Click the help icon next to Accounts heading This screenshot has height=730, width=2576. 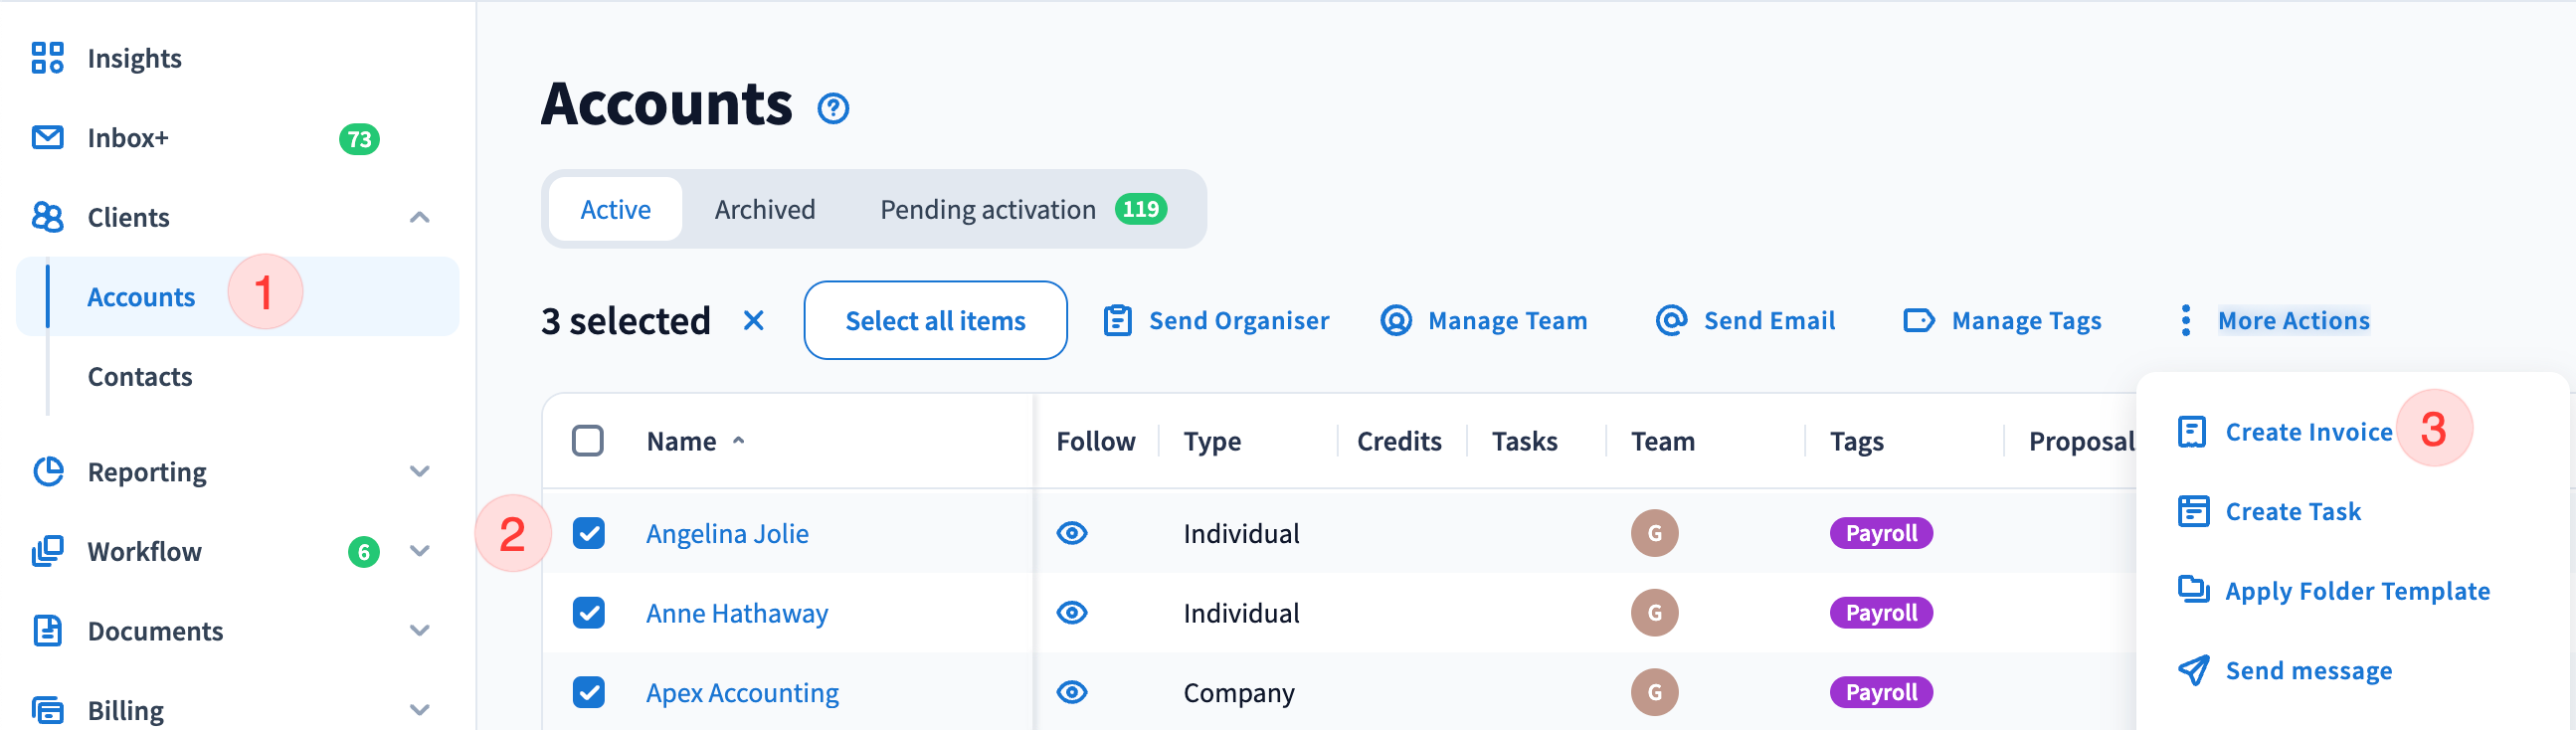(832, 108)
